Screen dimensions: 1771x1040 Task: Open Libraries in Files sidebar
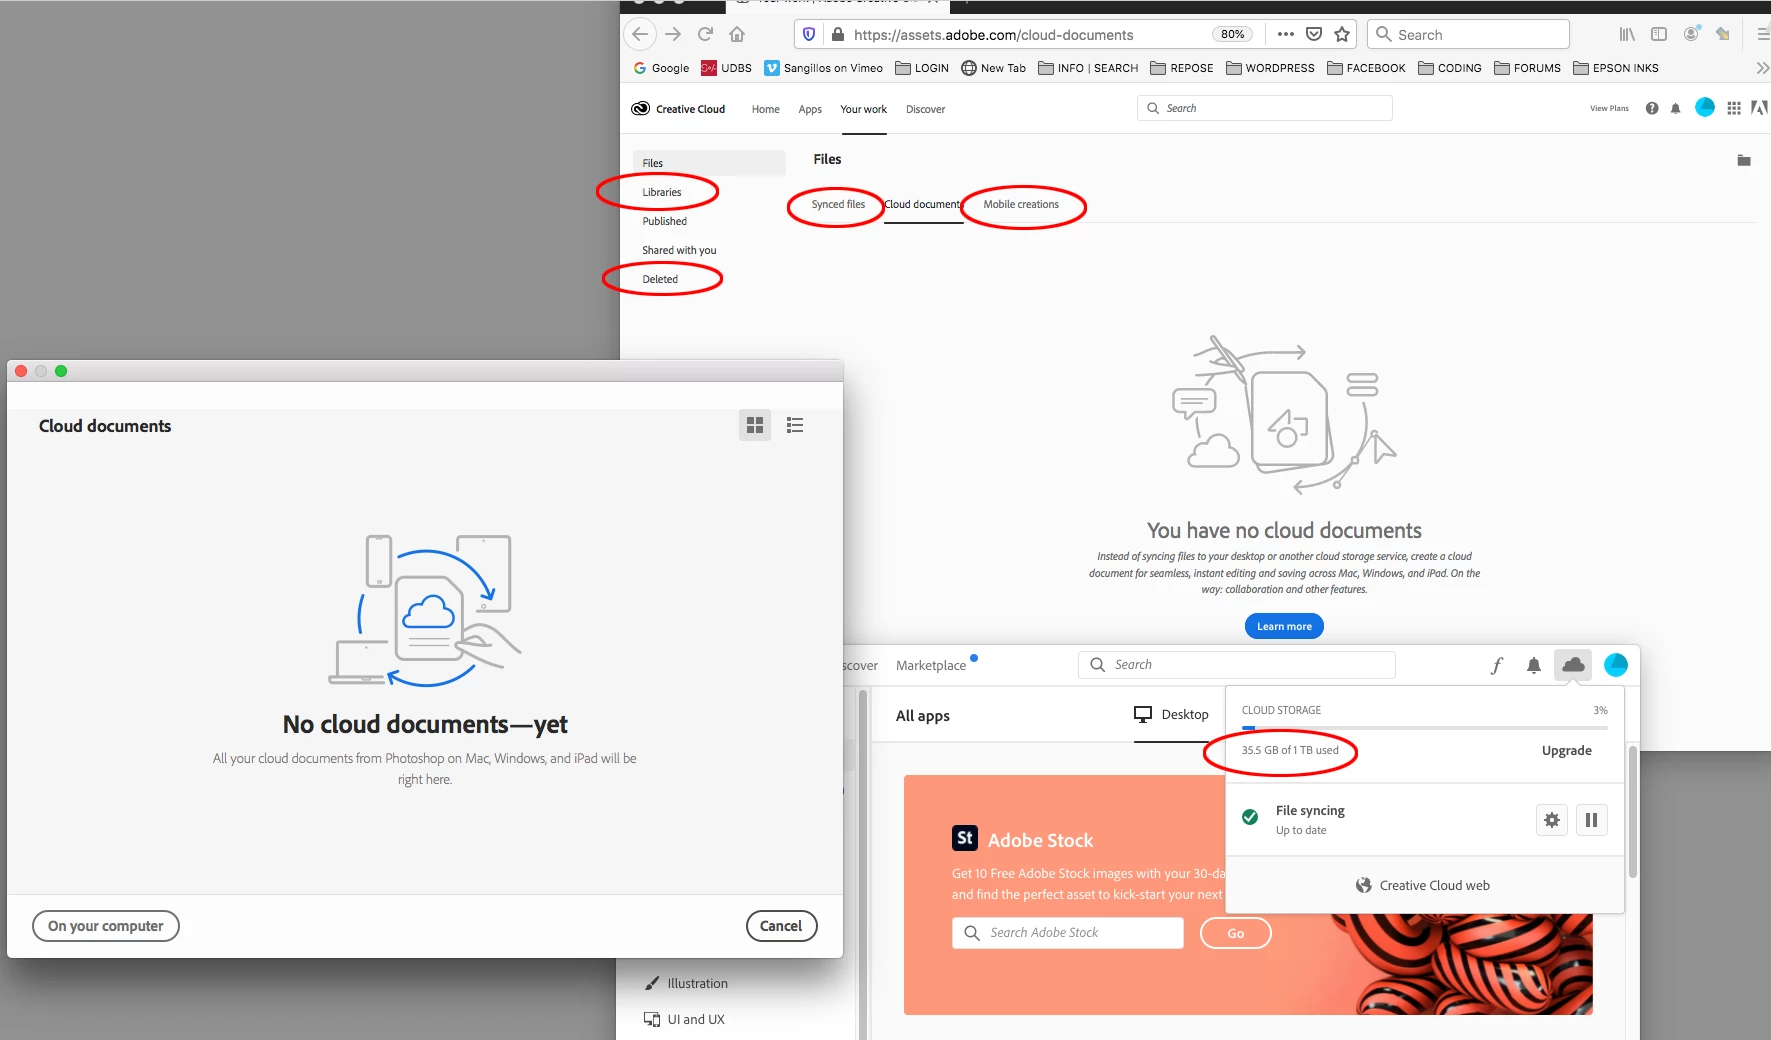click(x=661, y=192)
